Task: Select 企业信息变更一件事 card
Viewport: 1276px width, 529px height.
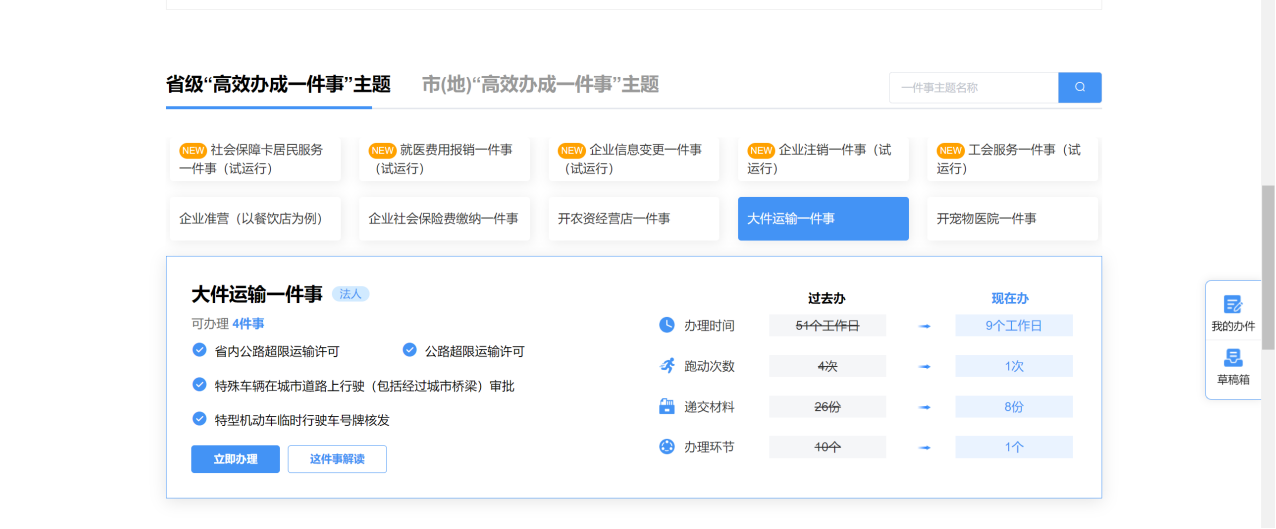Action: click(634, 159)
